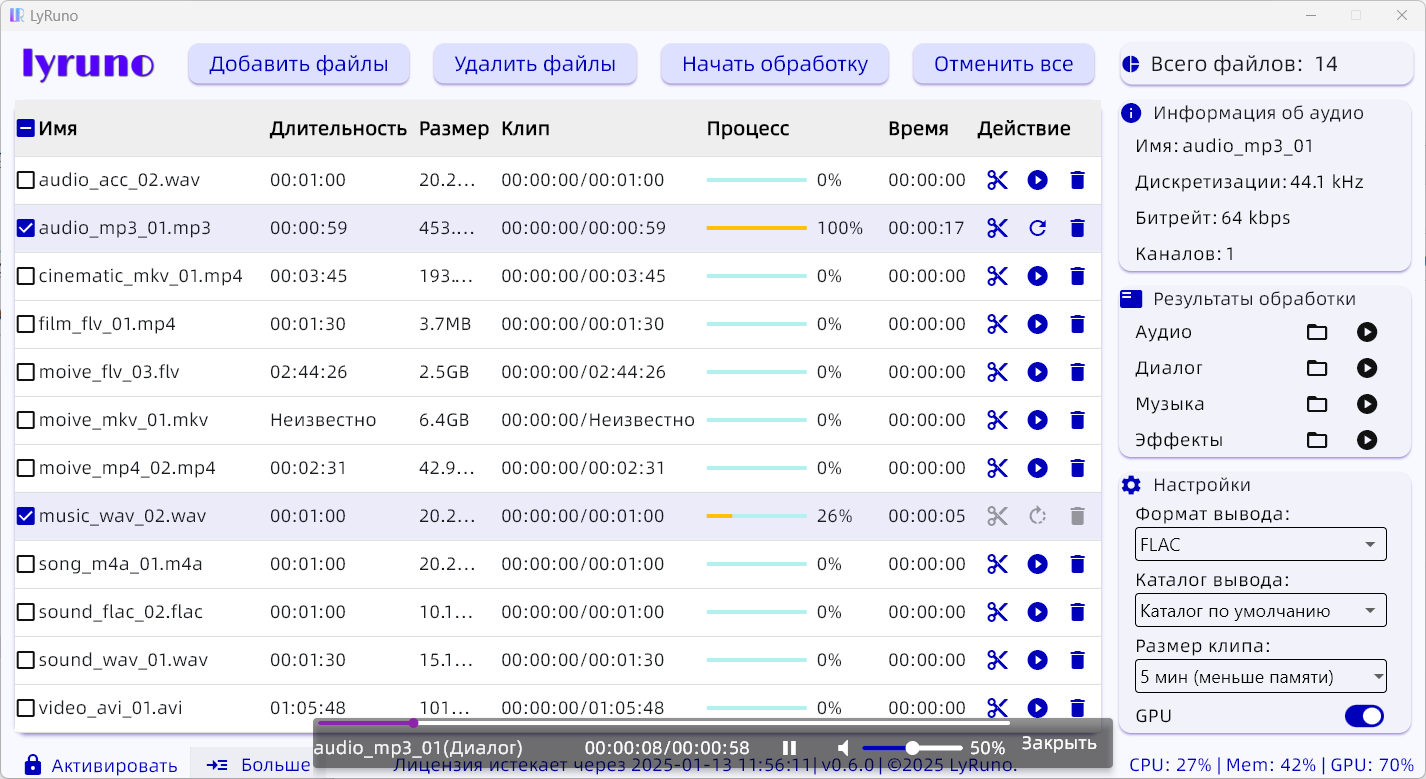
Task: Toggle the select-all checkbox in the header
Action: (25, 128)
